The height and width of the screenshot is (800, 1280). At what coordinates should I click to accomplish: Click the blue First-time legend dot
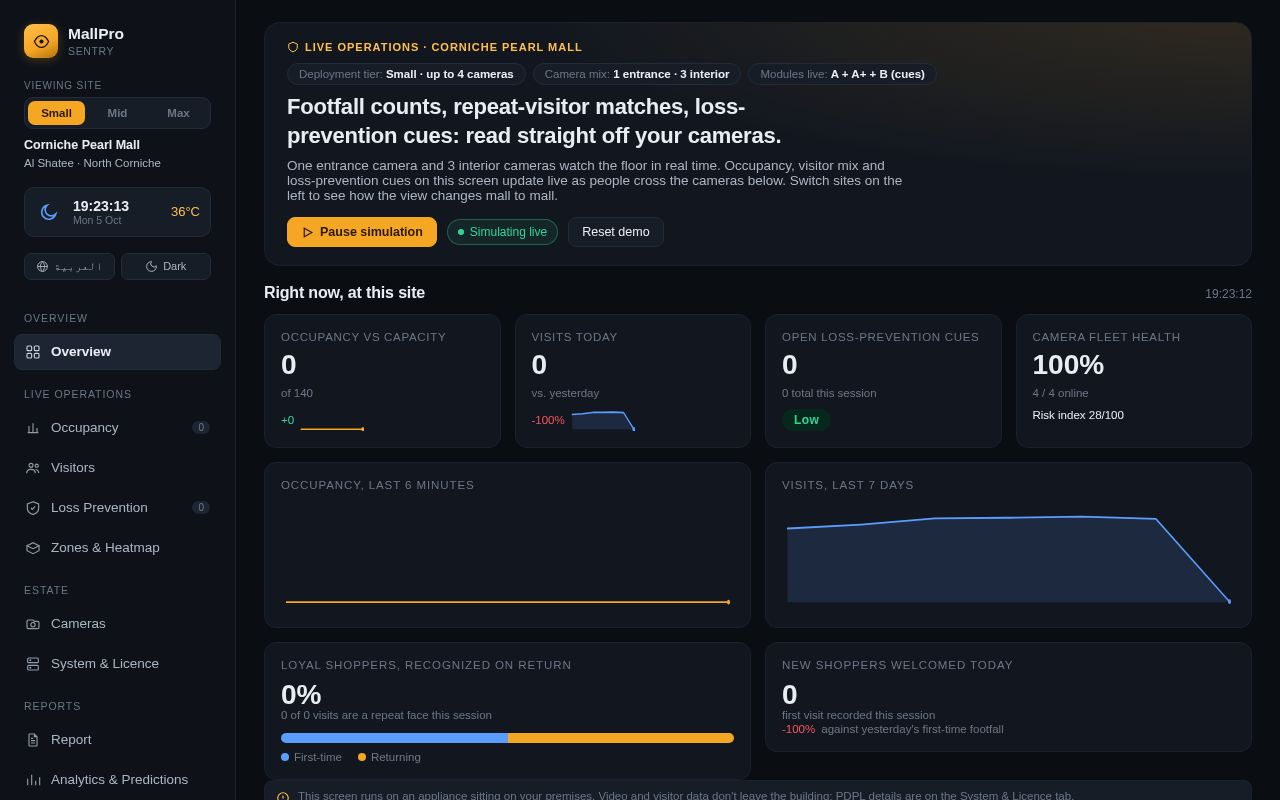(x=285, y=757)
